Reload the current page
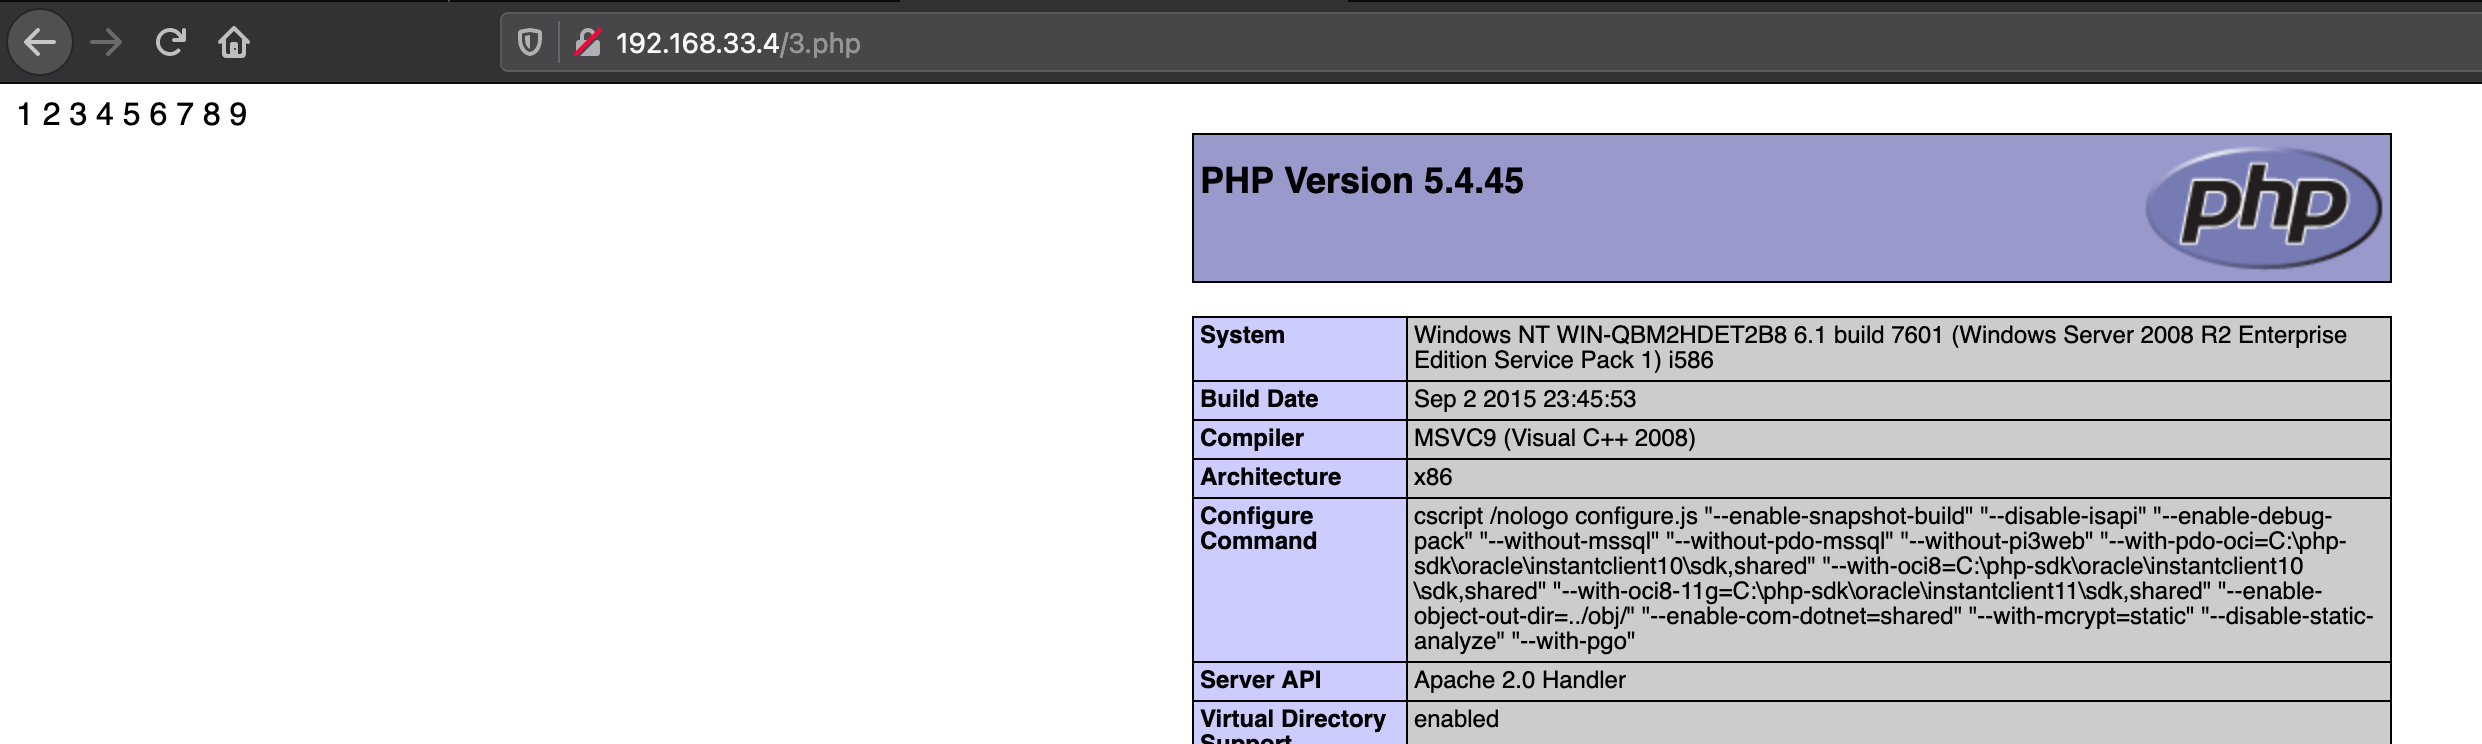 170,43
